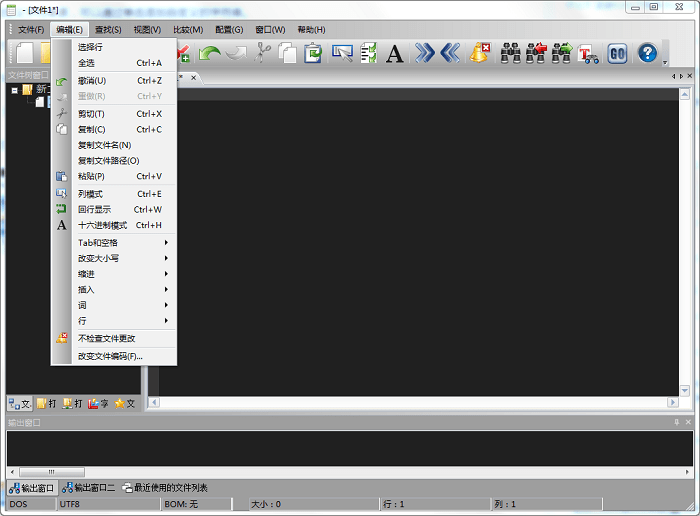The height and width of the screenshot is (516, 700).
Task: Open help via the blue question mark icon
Action: click(647, 53)
